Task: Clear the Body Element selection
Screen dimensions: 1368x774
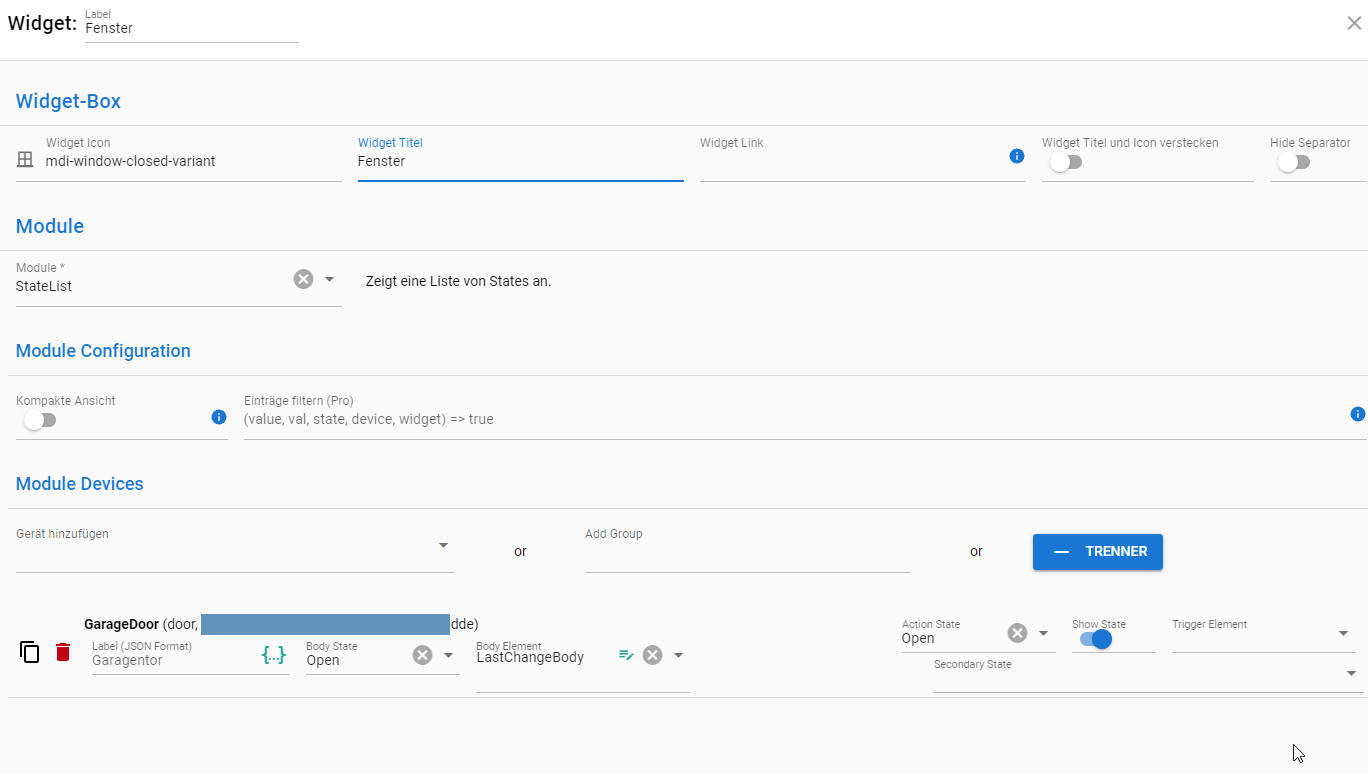Action: 652,655
